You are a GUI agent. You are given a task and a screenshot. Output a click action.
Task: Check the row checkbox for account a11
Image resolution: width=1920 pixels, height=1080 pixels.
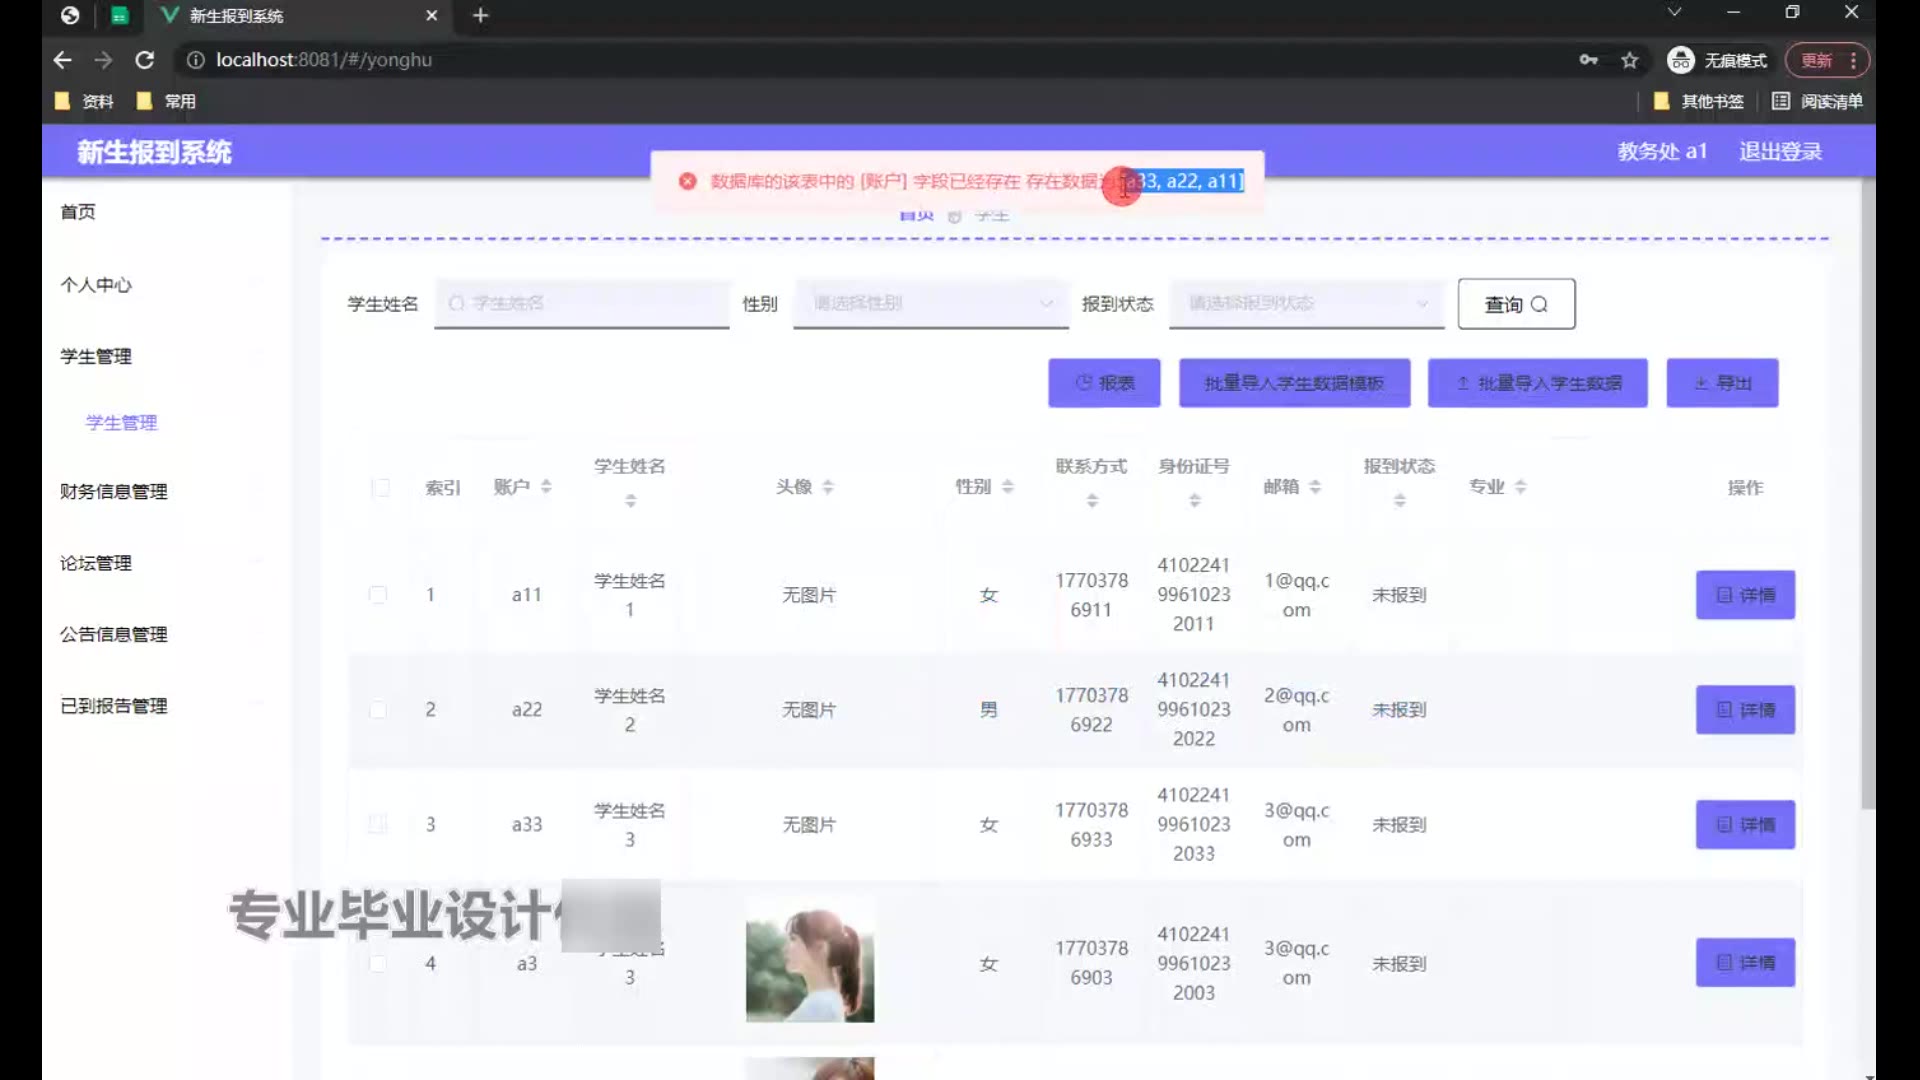378,594
